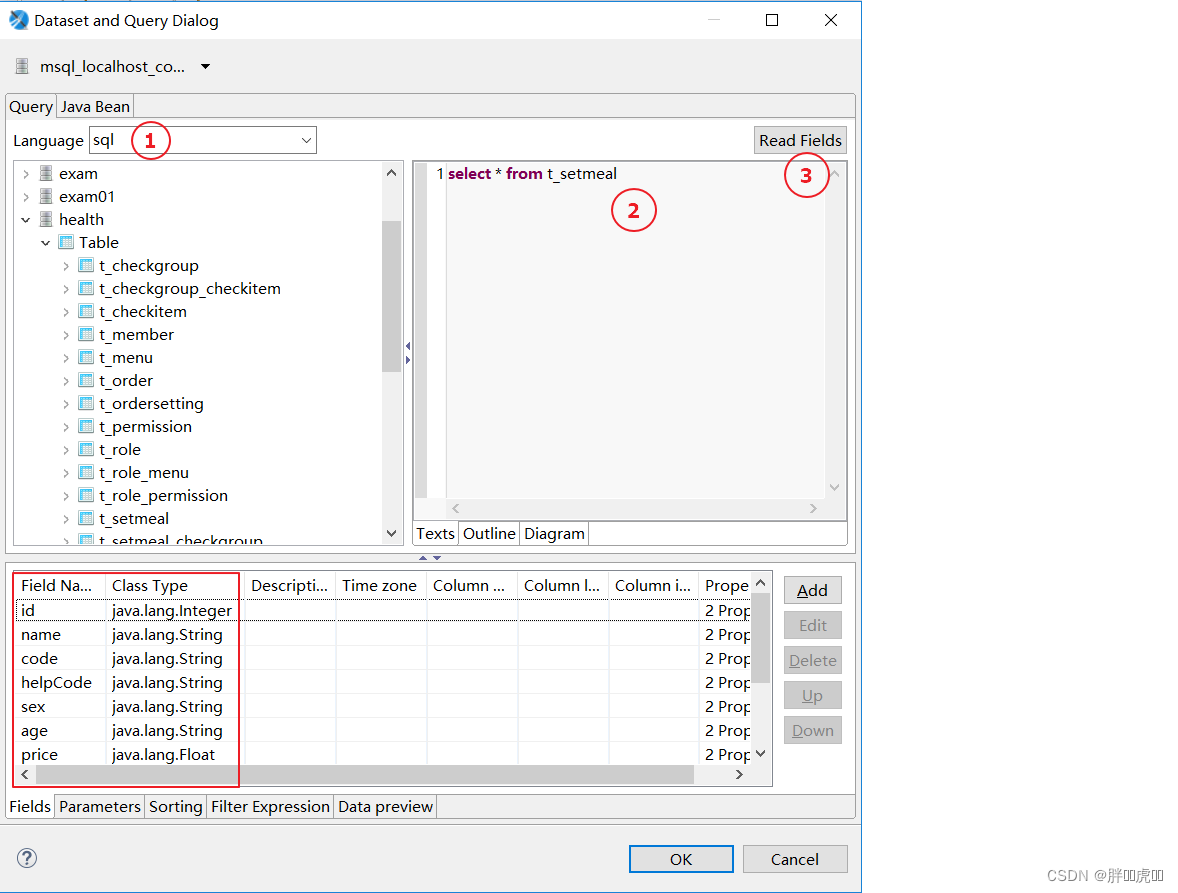Collapse the Table folder node

[x=46, y=243]
